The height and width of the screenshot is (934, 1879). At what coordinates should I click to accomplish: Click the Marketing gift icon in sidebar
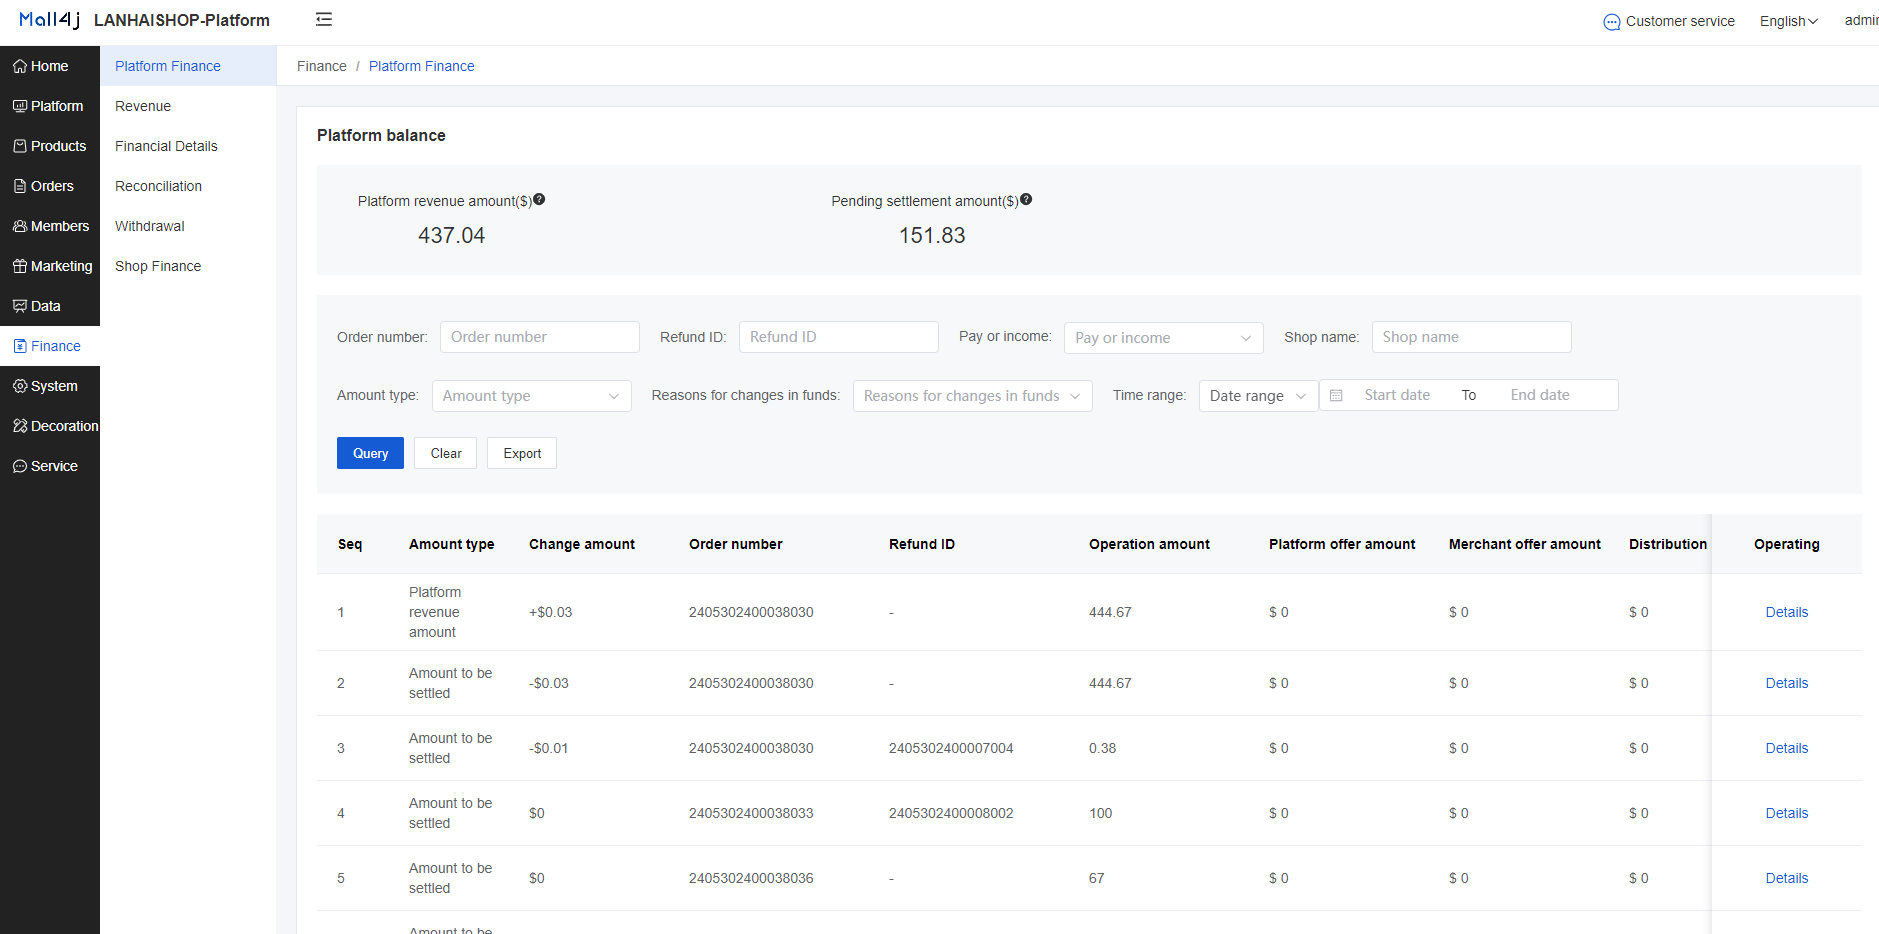[20, 266]
